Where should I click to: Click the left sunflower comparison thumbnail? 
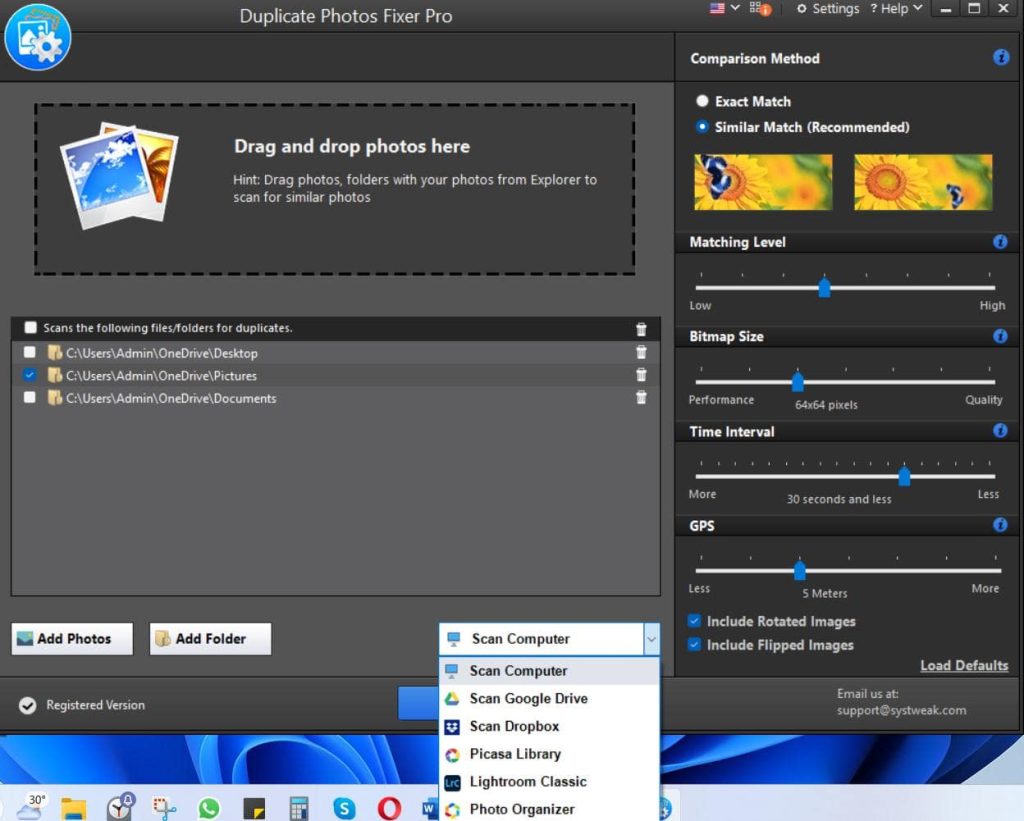click(763, 182)
